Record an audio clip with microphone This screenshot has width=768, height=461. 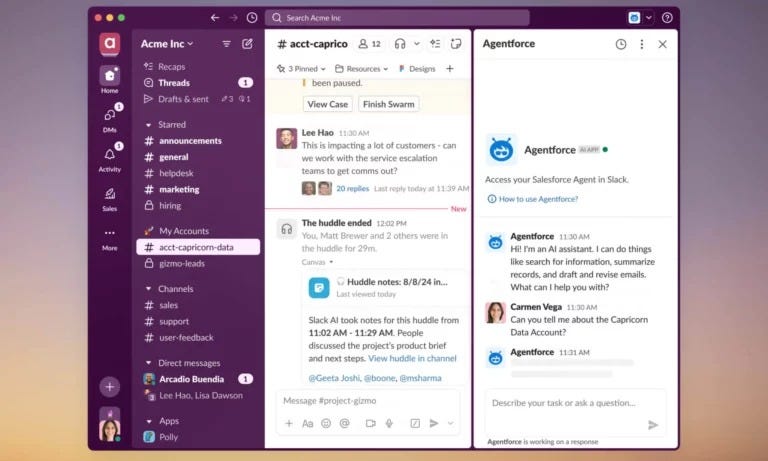click(389, 423)
